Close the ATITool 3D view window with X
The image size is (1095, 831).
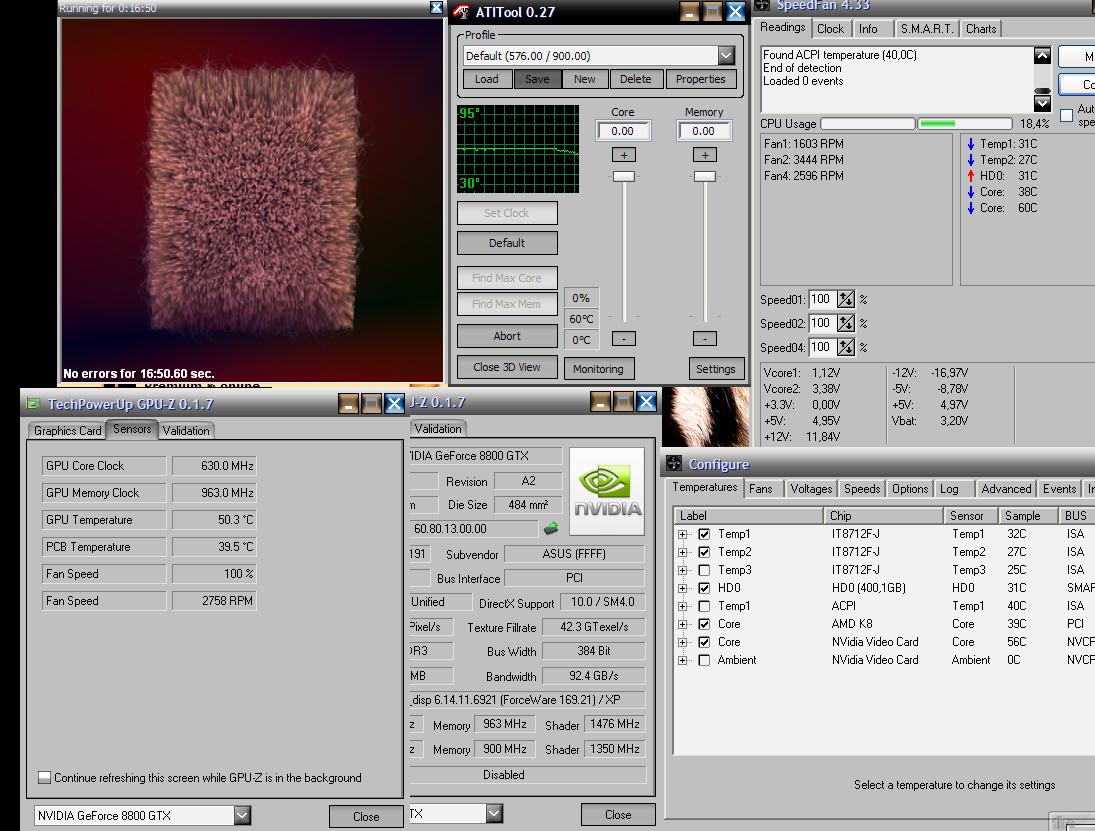tap(436, 8)
